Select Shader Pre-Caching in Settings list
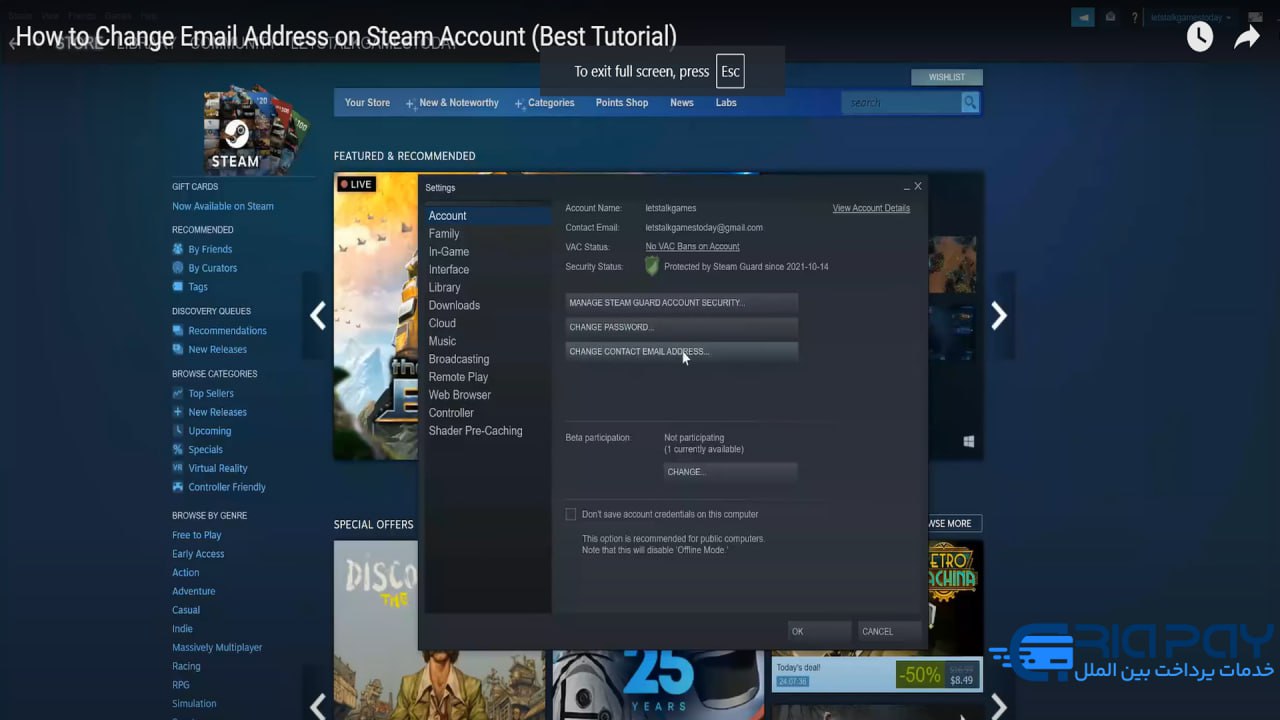The width and height of the screenshot is (1280, 720). tap(488, 432)
